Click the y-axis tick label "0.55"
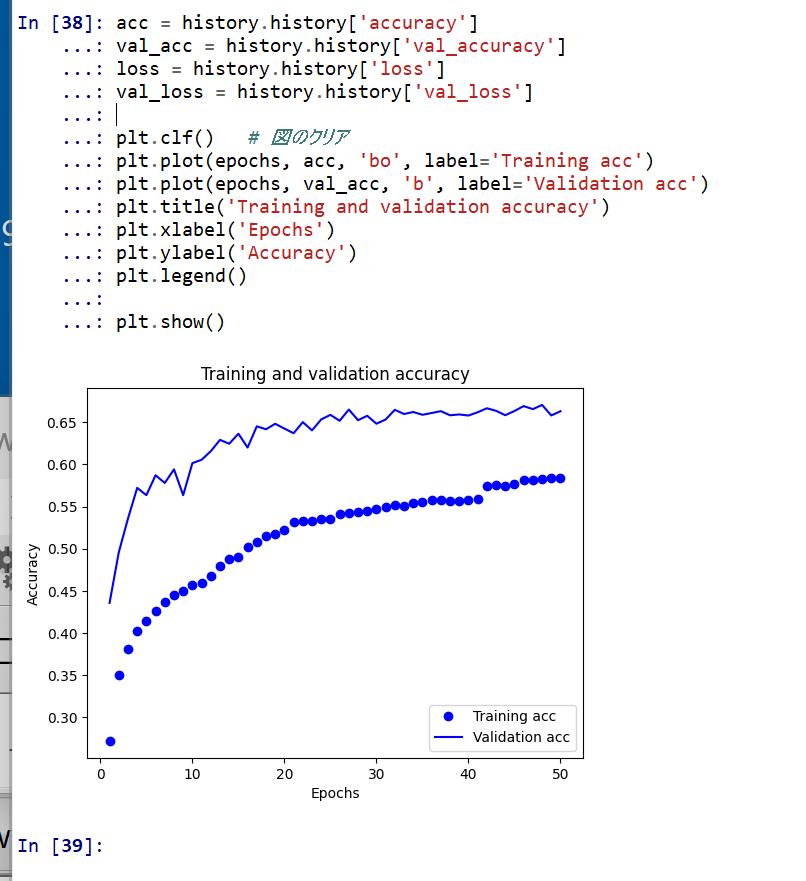Viewport: 806px width, 881px height. pos(62,508)
